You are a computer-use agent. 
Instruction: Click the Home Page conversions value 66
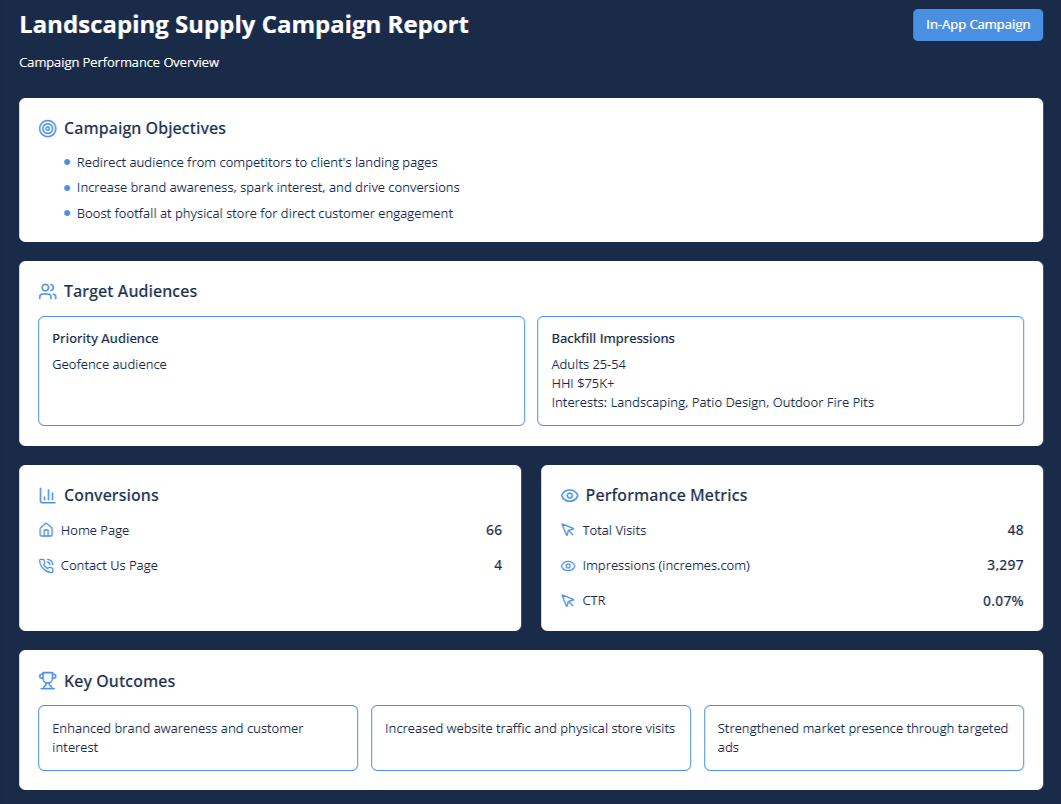(494, 531)
